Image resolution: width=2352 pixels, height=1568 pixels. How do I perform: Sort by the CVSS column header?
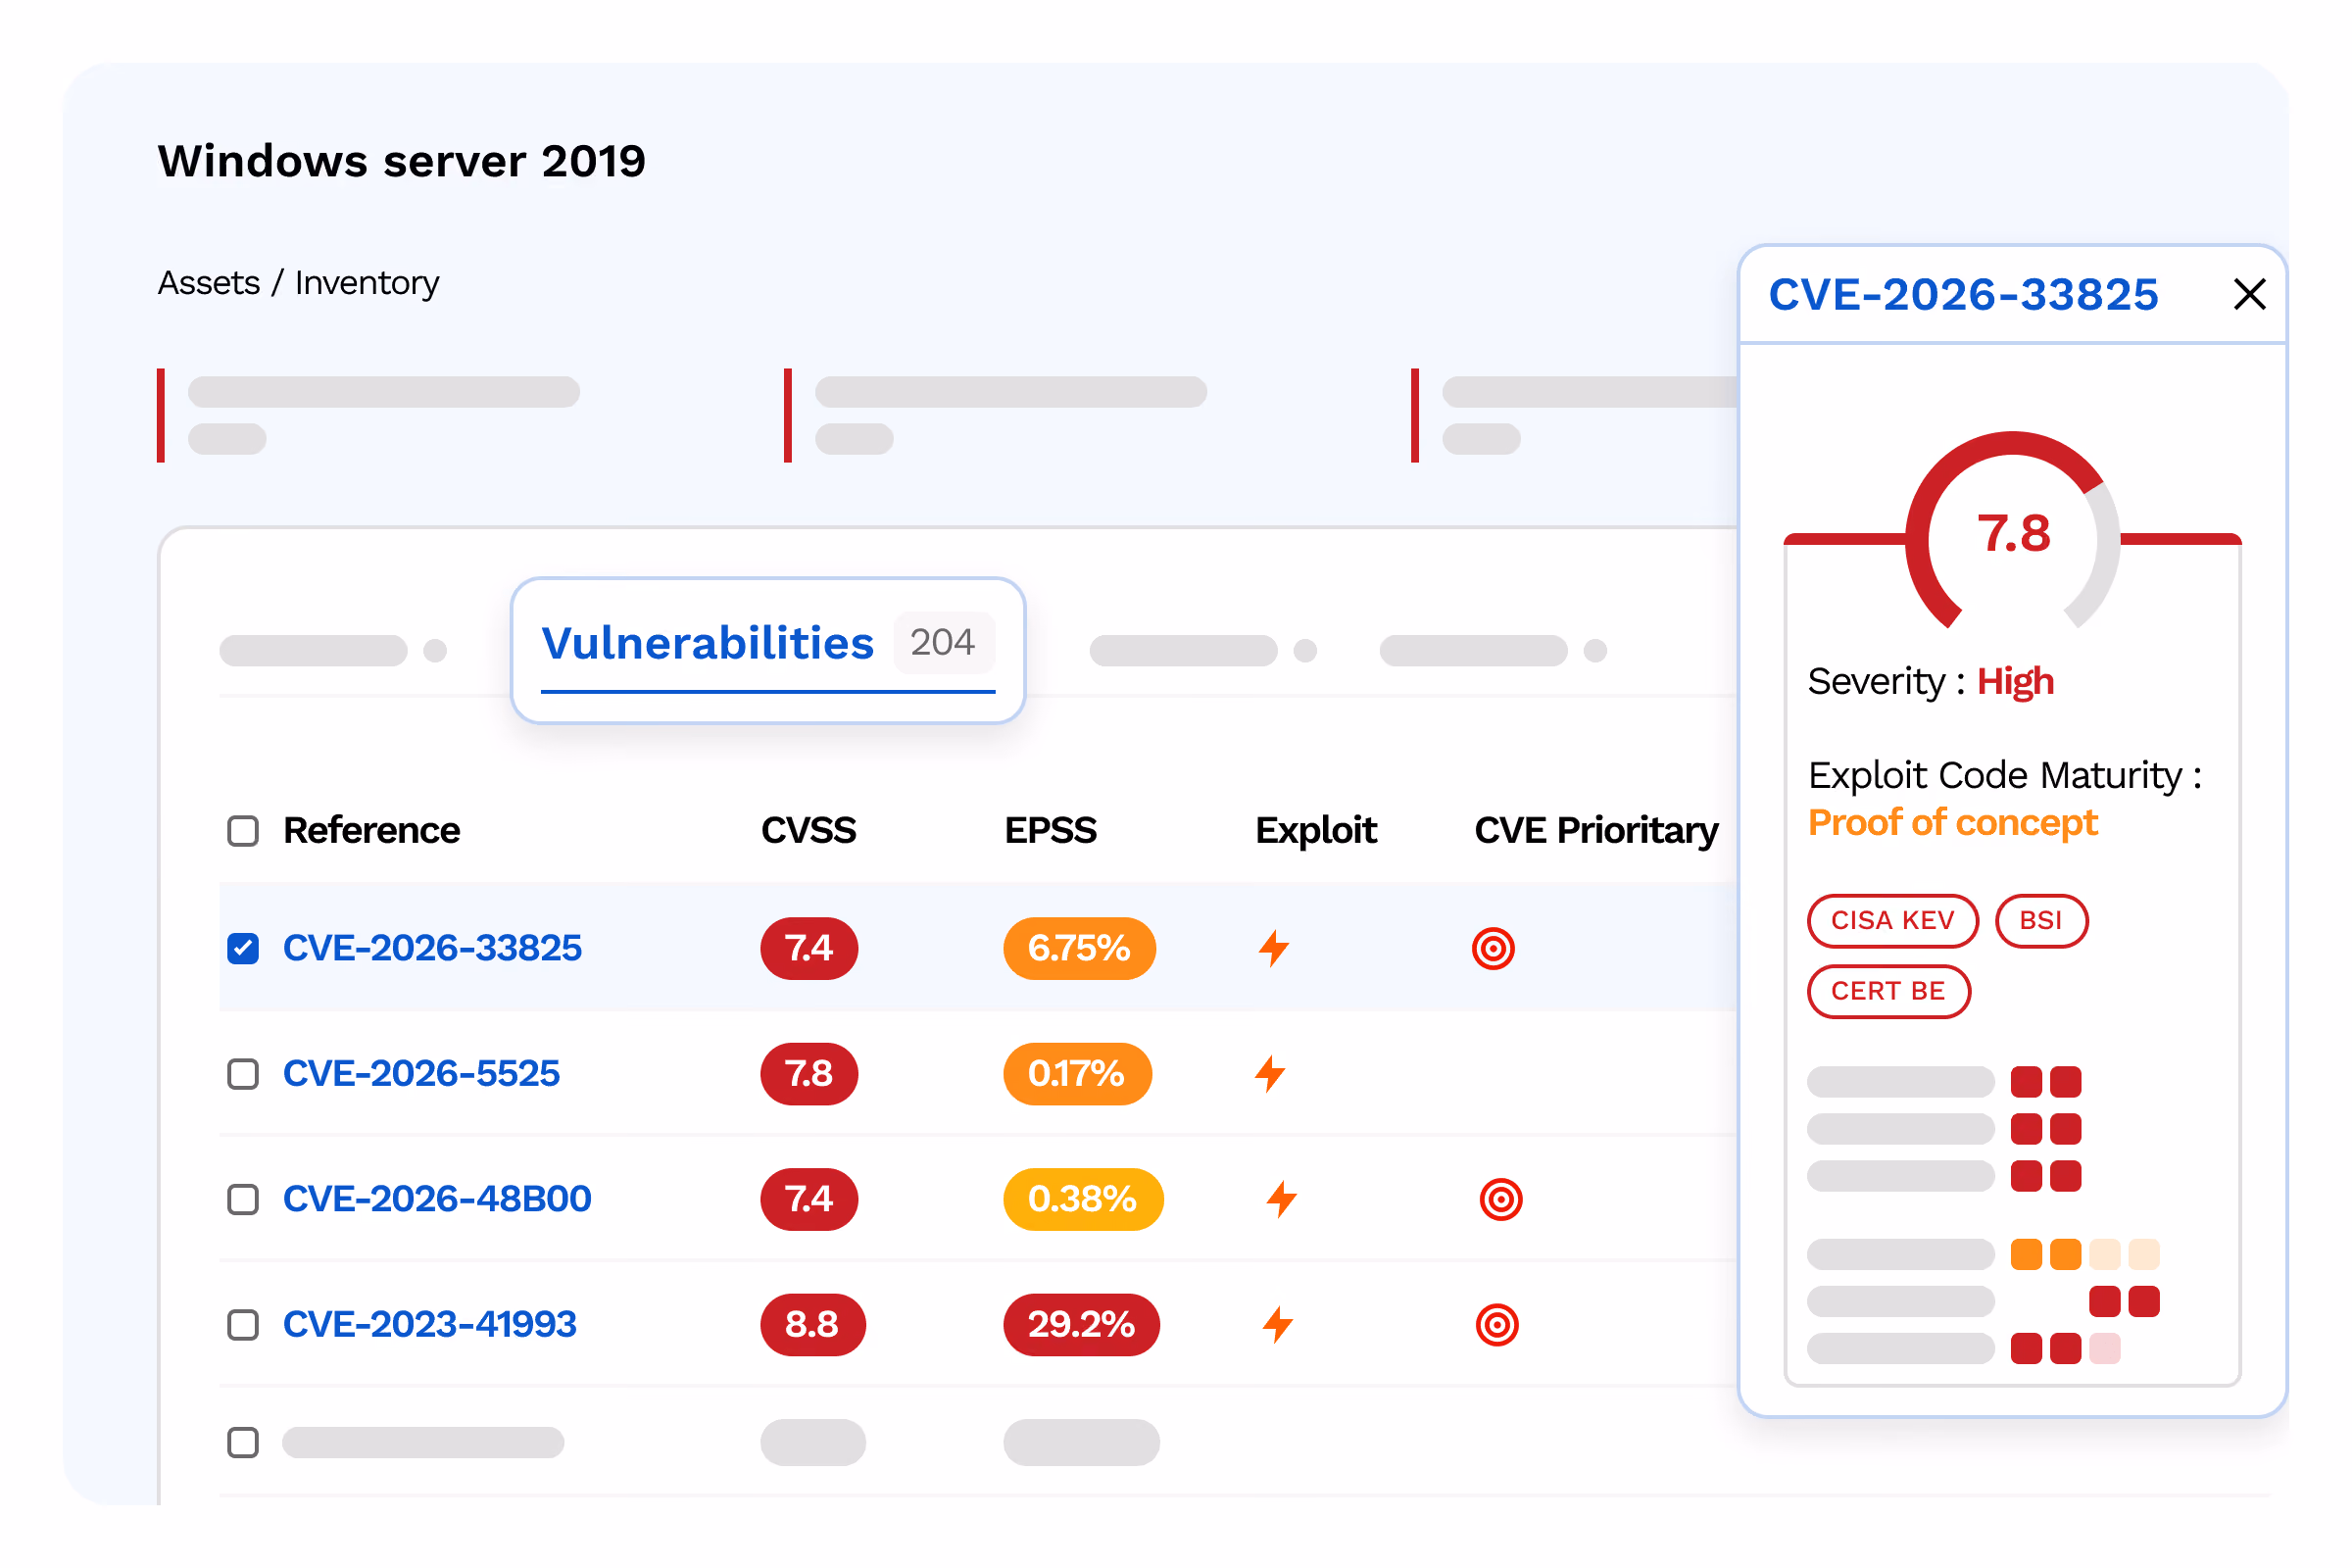pyautogui.click(x=808, y=831)
